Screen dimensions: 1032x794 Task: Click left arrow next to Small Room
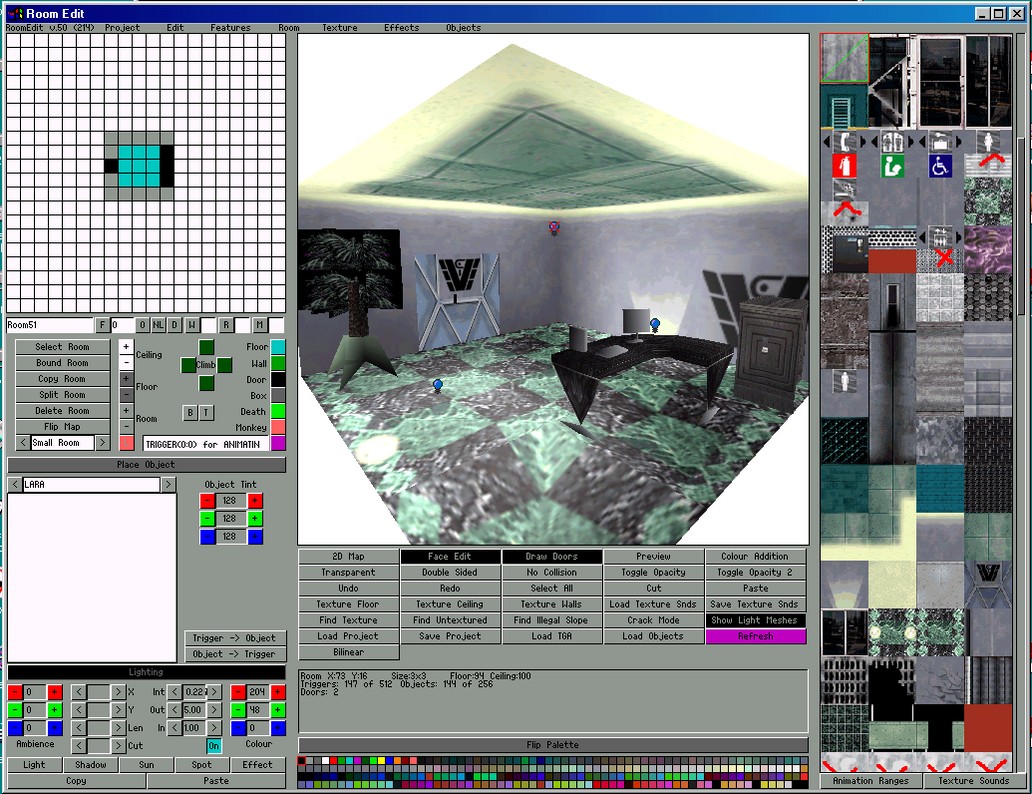(x=23, y=443)
